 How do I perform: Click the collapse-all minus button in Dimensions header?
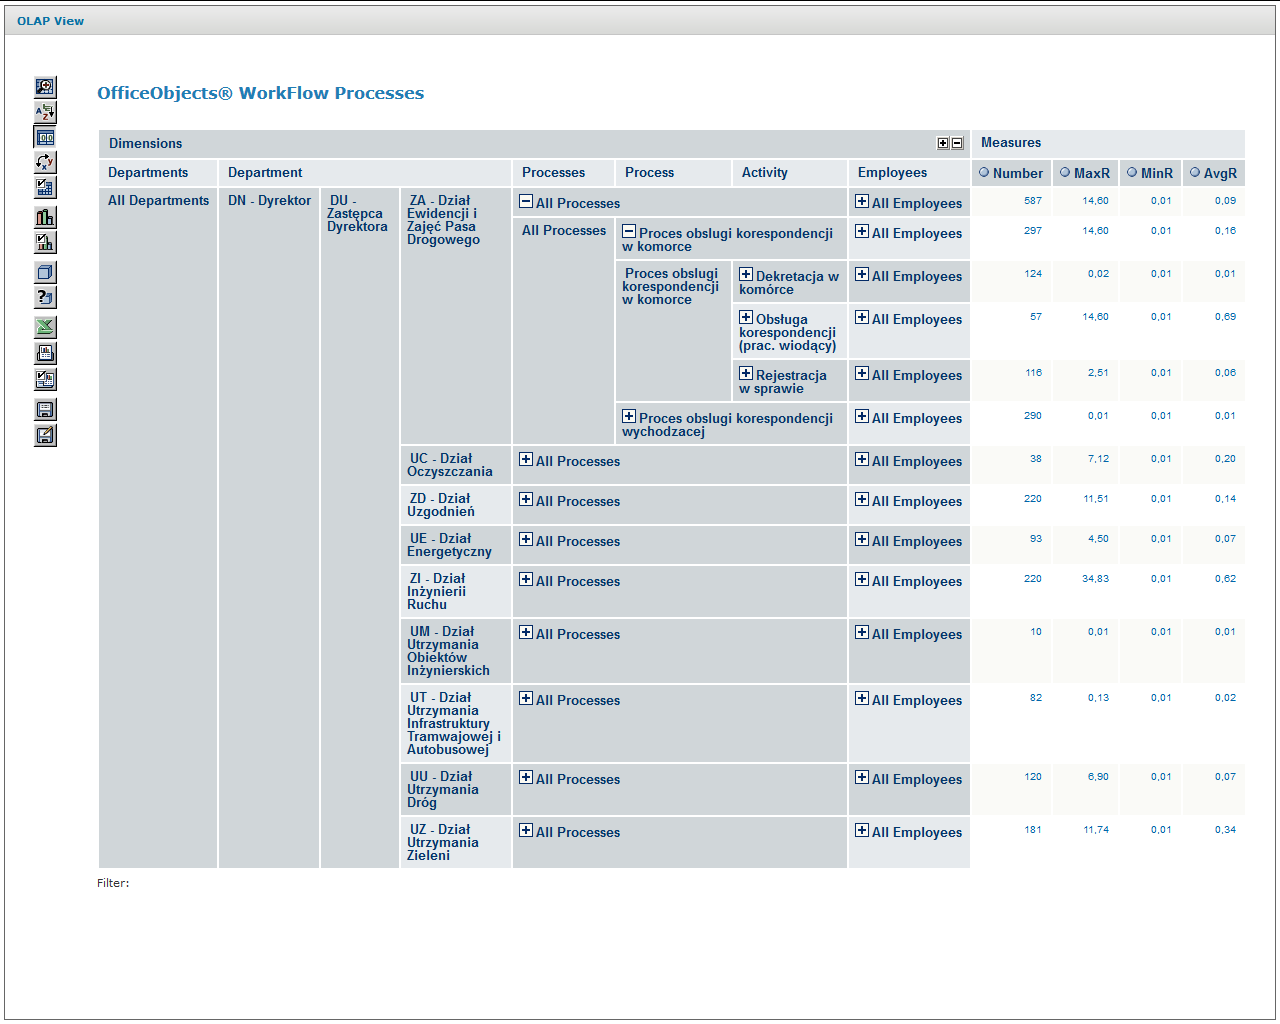point(957,144)
